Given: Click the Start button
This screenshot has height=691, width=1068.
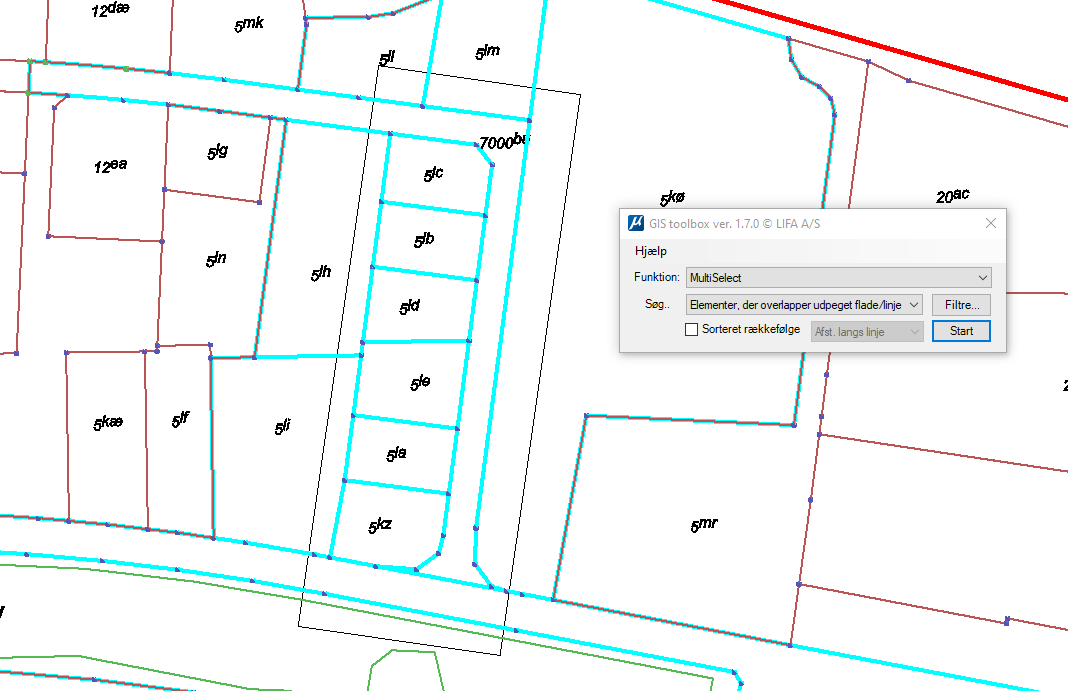Looking at the screenshot, I should pos(961,331).
